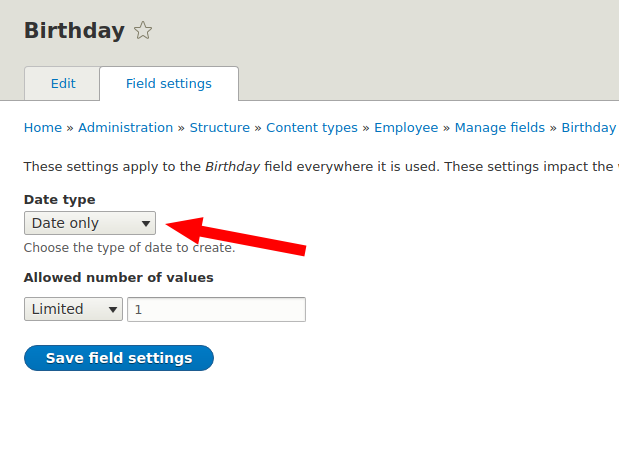Viewport: 619px width, 449px height.
Task: Focus the allowed values number field
Action: pos(216,309)
